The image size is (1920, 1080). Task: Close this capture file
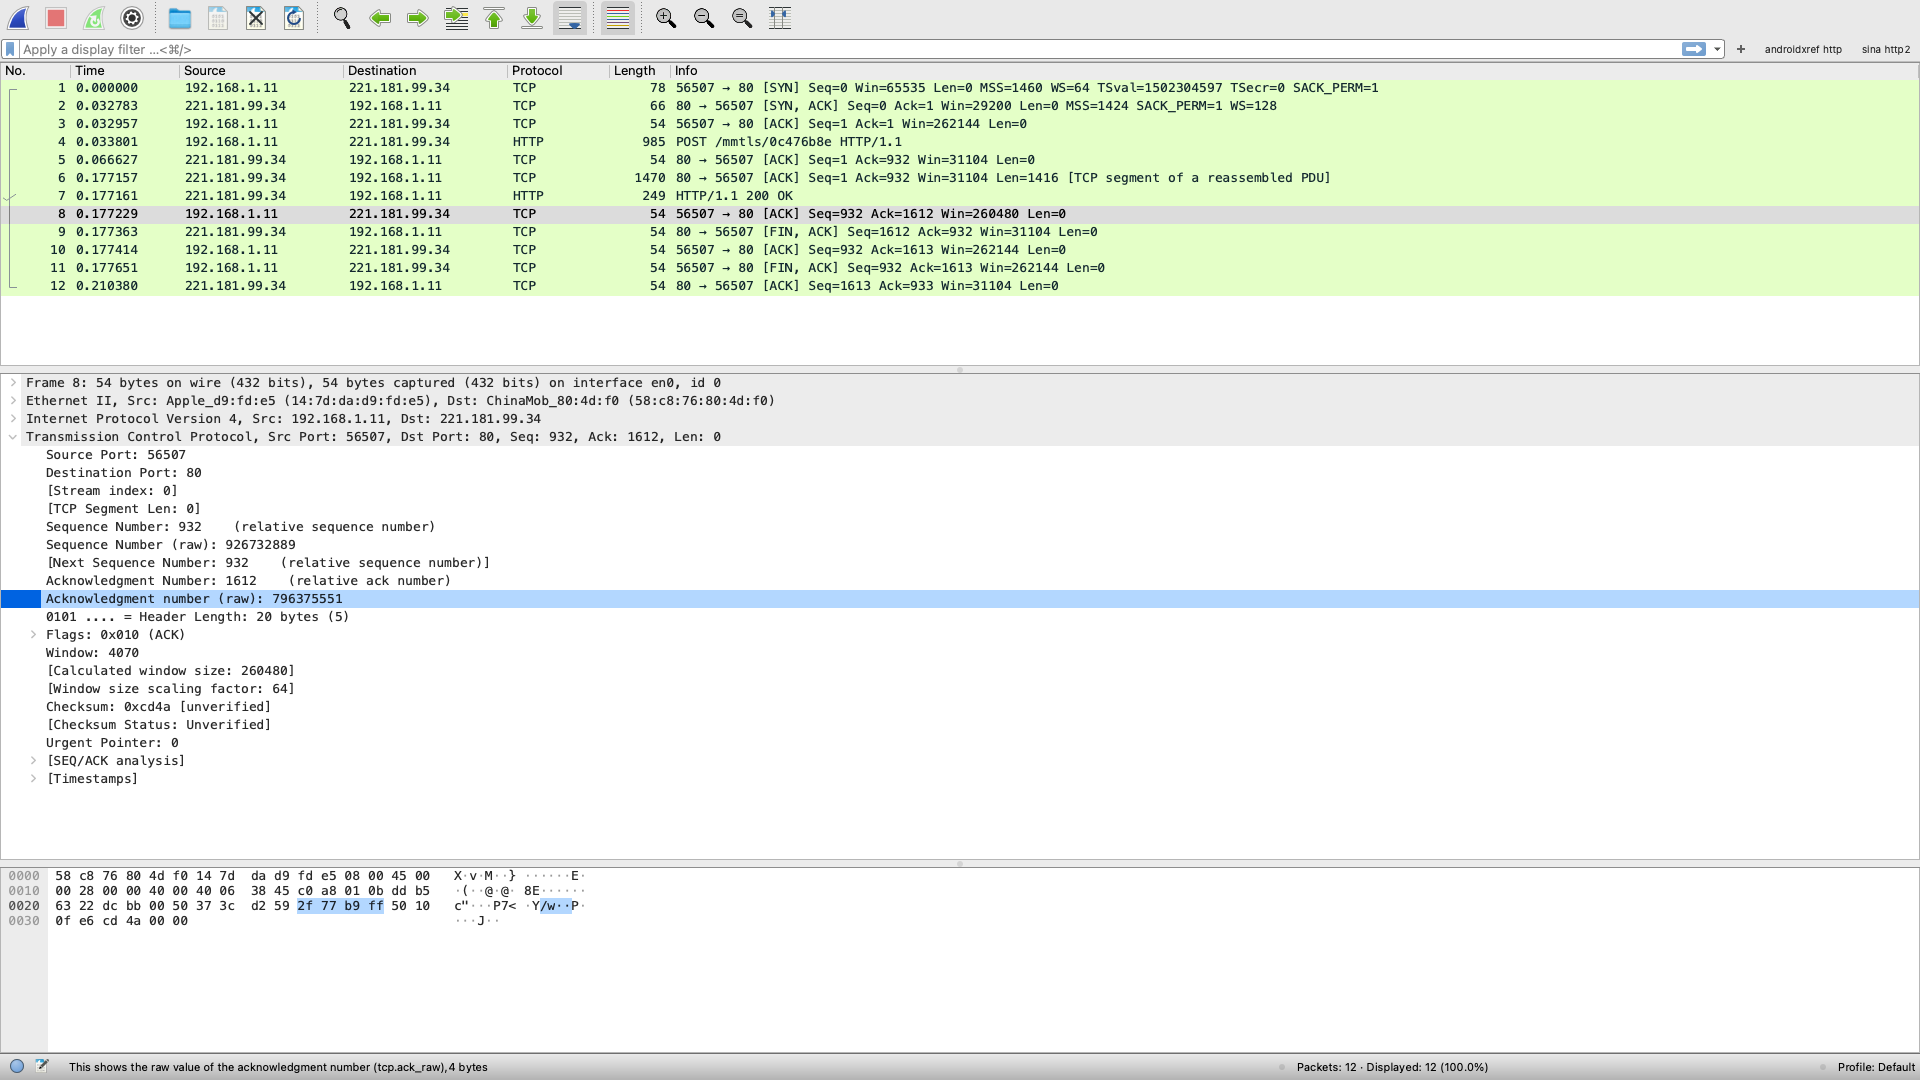coord(256,18)
